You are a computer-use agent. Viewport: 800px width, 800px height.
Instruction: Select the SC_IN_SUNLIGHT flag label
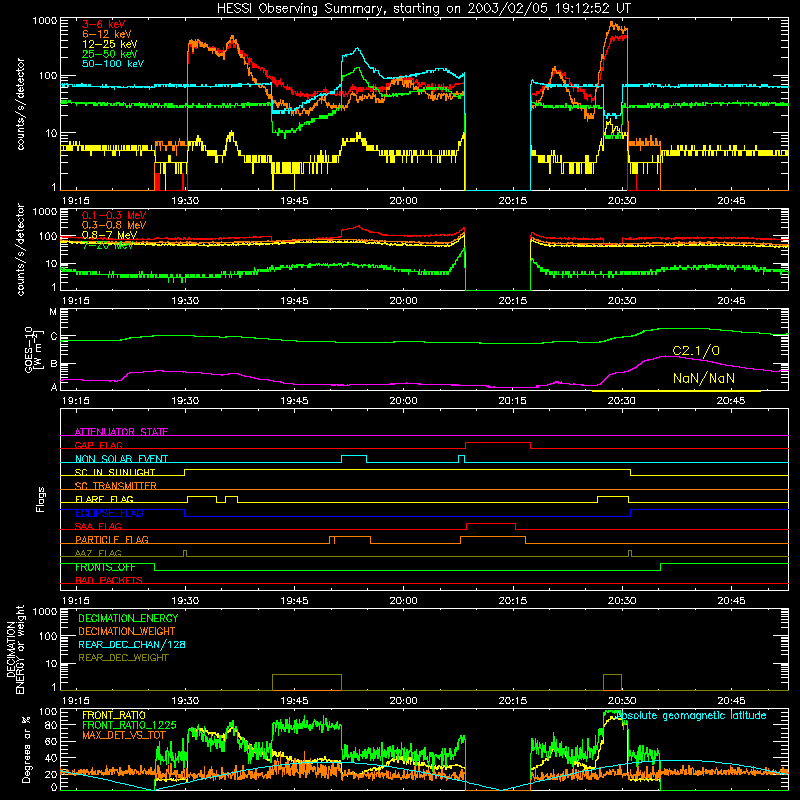[x=115, y=472]
